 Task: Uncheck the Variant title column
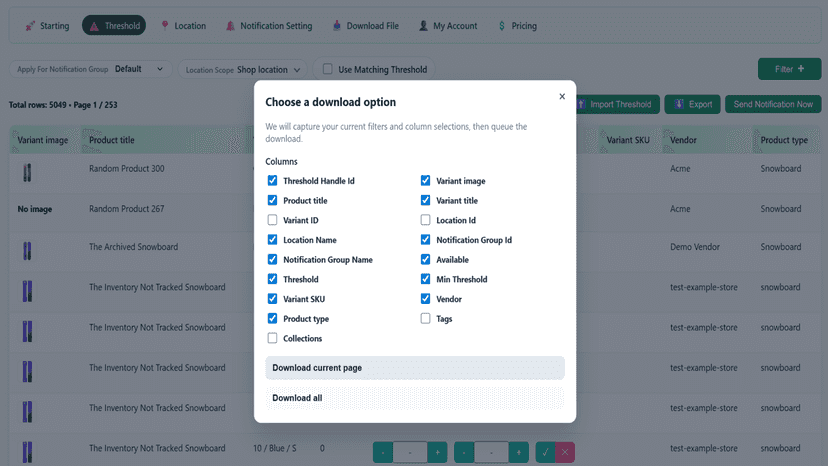click(x=425, y=200)
